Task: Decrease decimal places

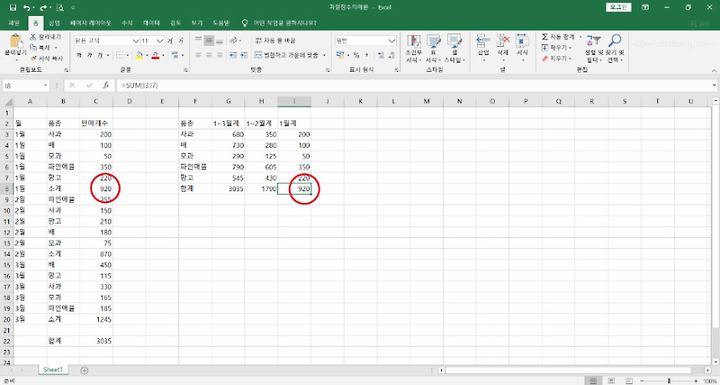Action: point(392,55)
